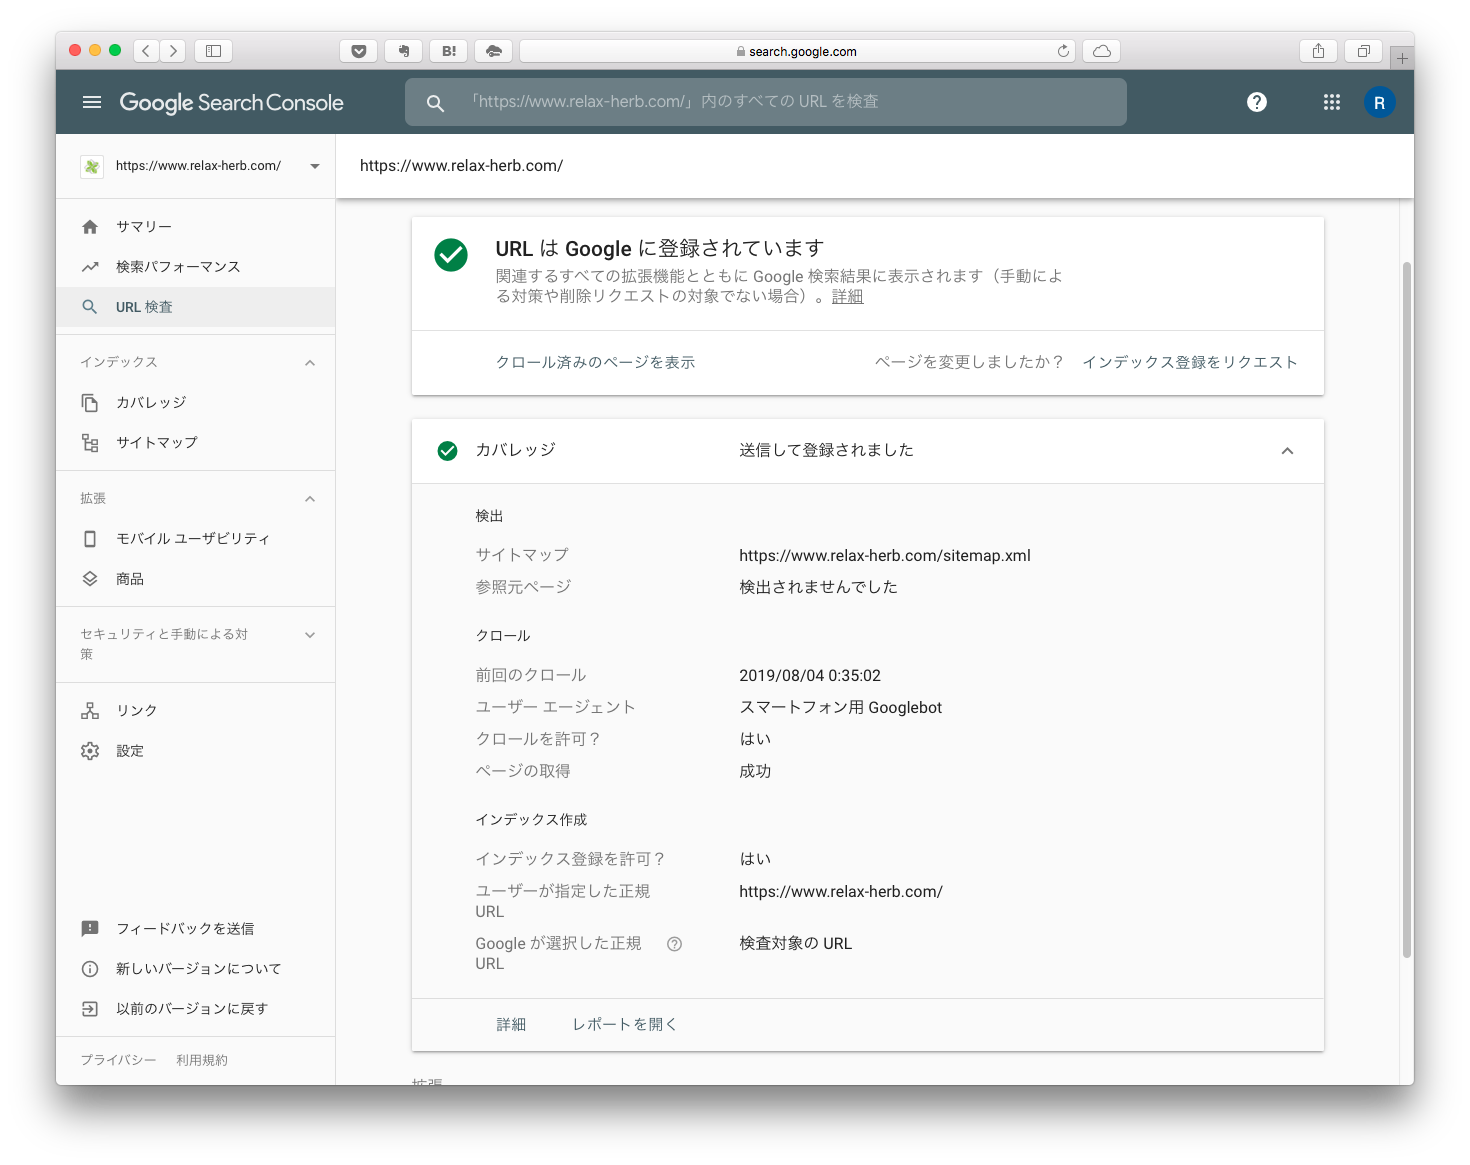
Task: Select 検索パフォーマンス in the sidebar
Action: pyautogui.click(x=196, y=267)
